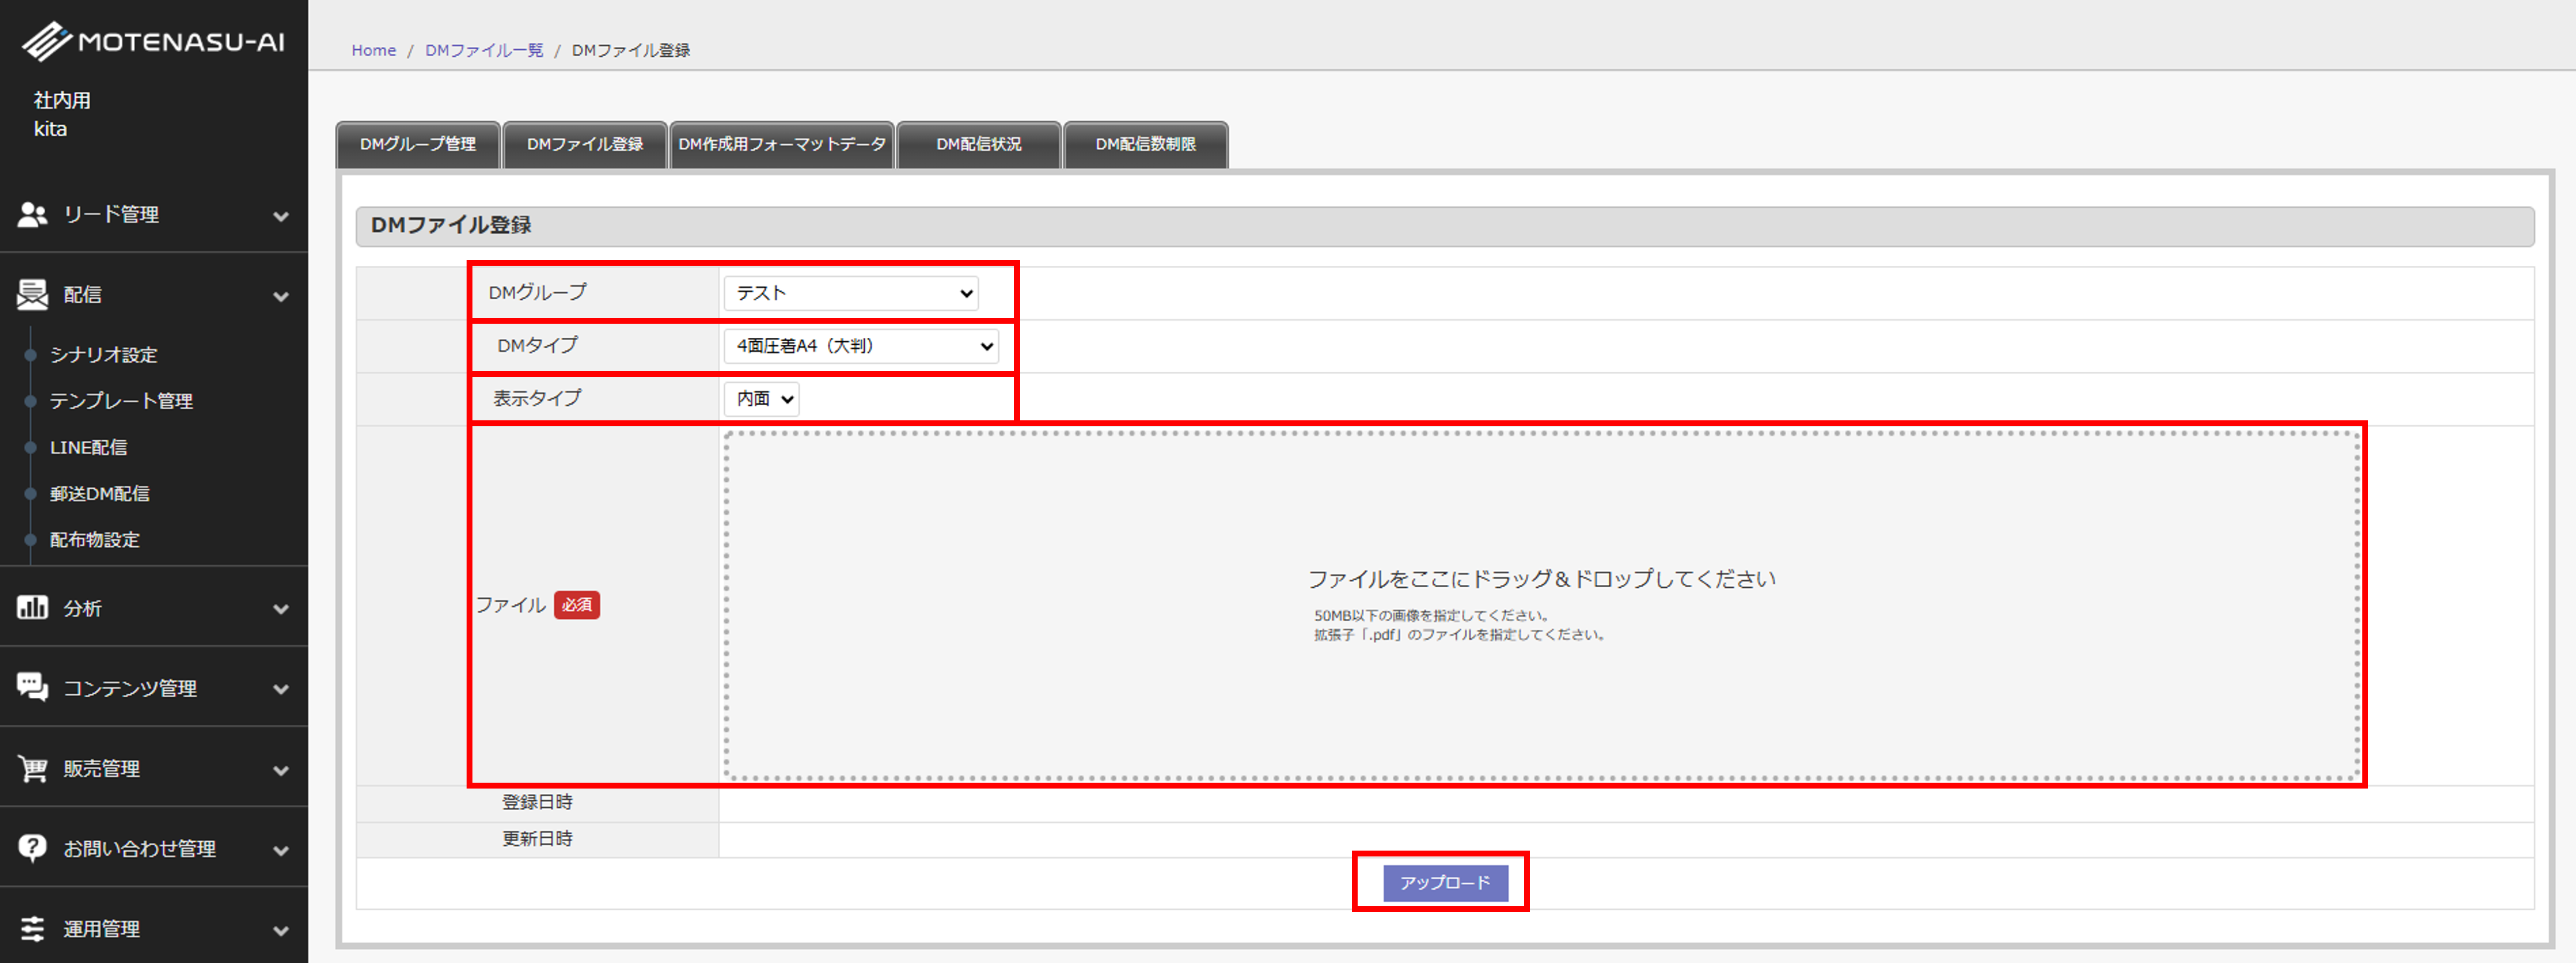Expand the 分析 sidebar chevron
This screenshot has height=963, width=2576.
click(281, 609)
